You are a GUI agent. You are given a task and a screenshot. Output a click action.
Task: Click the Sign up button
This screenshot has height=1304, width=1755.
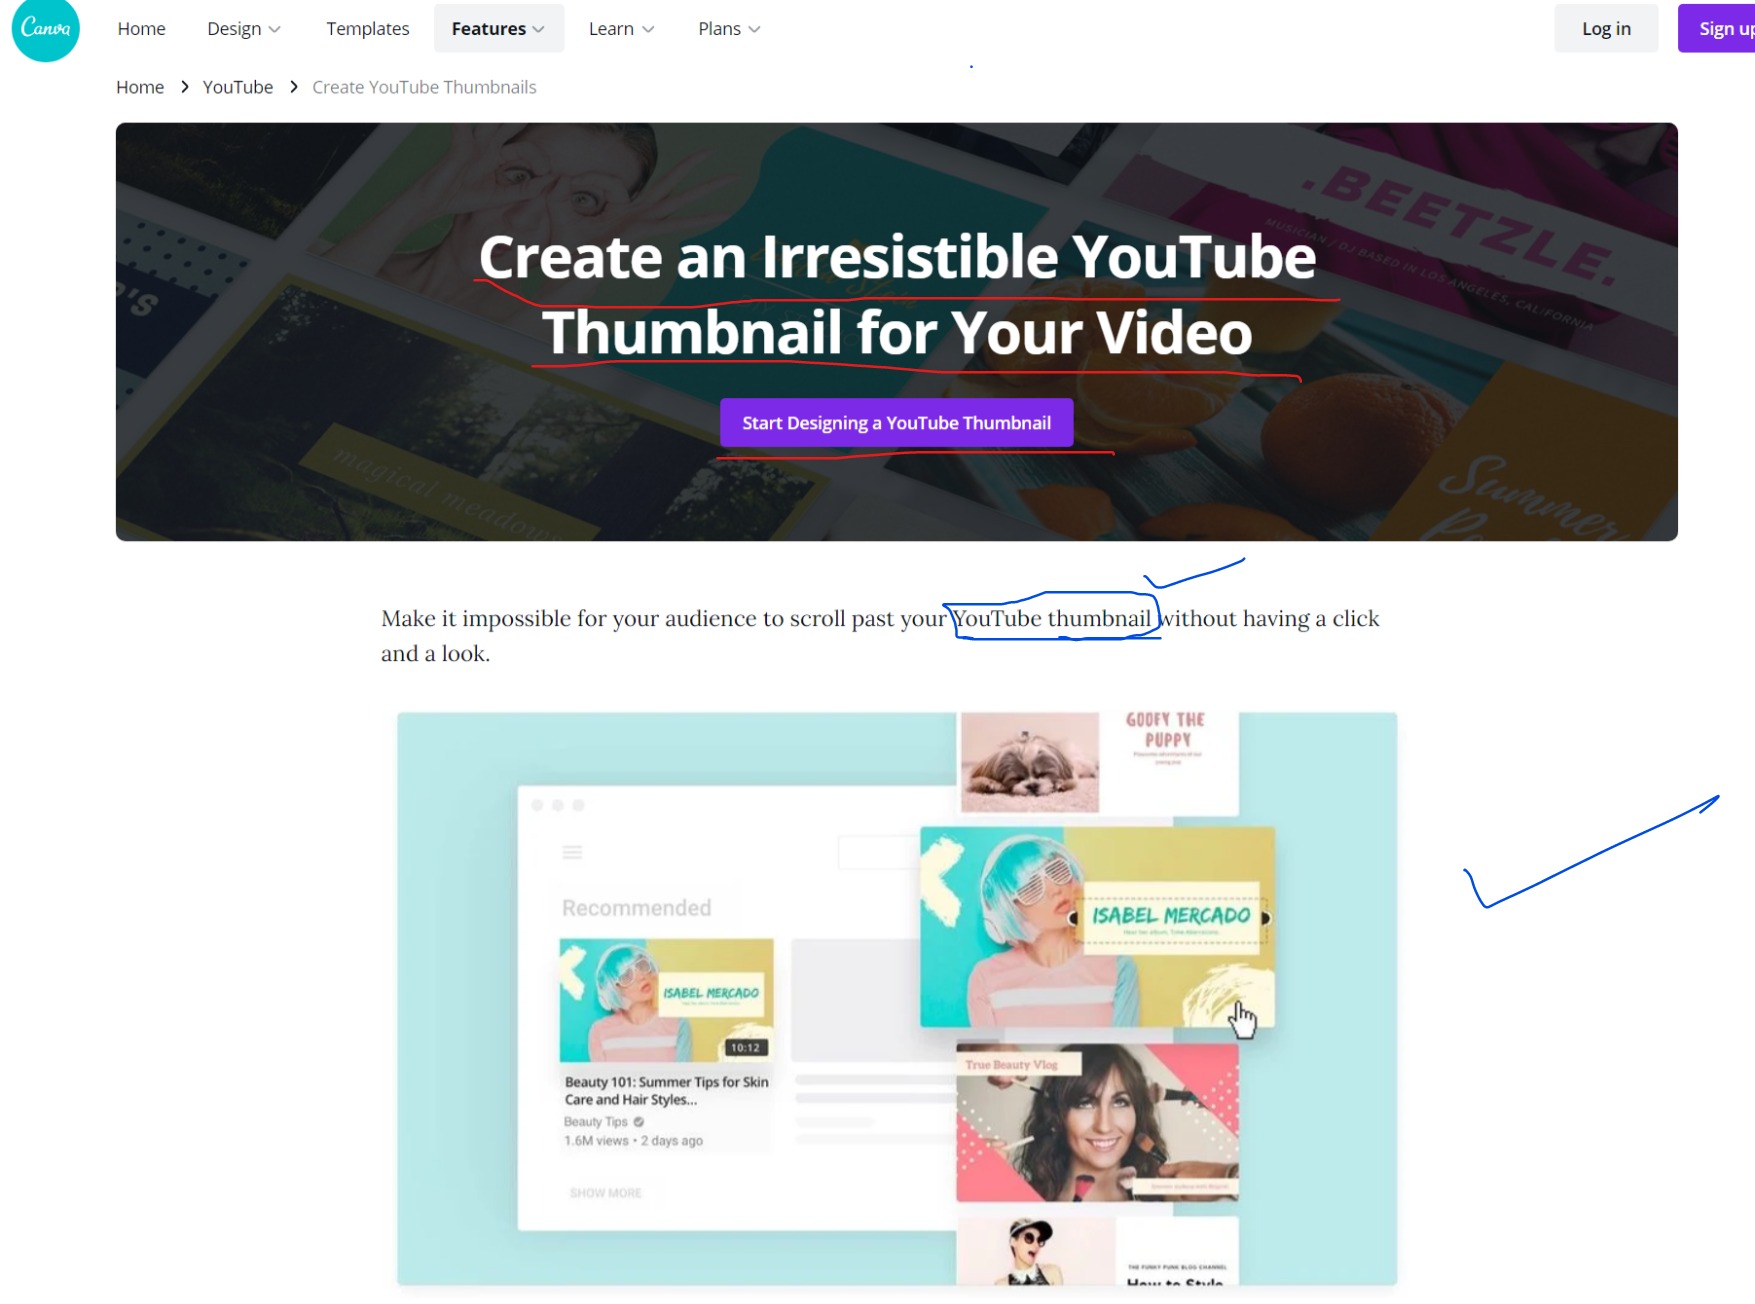1718,29
